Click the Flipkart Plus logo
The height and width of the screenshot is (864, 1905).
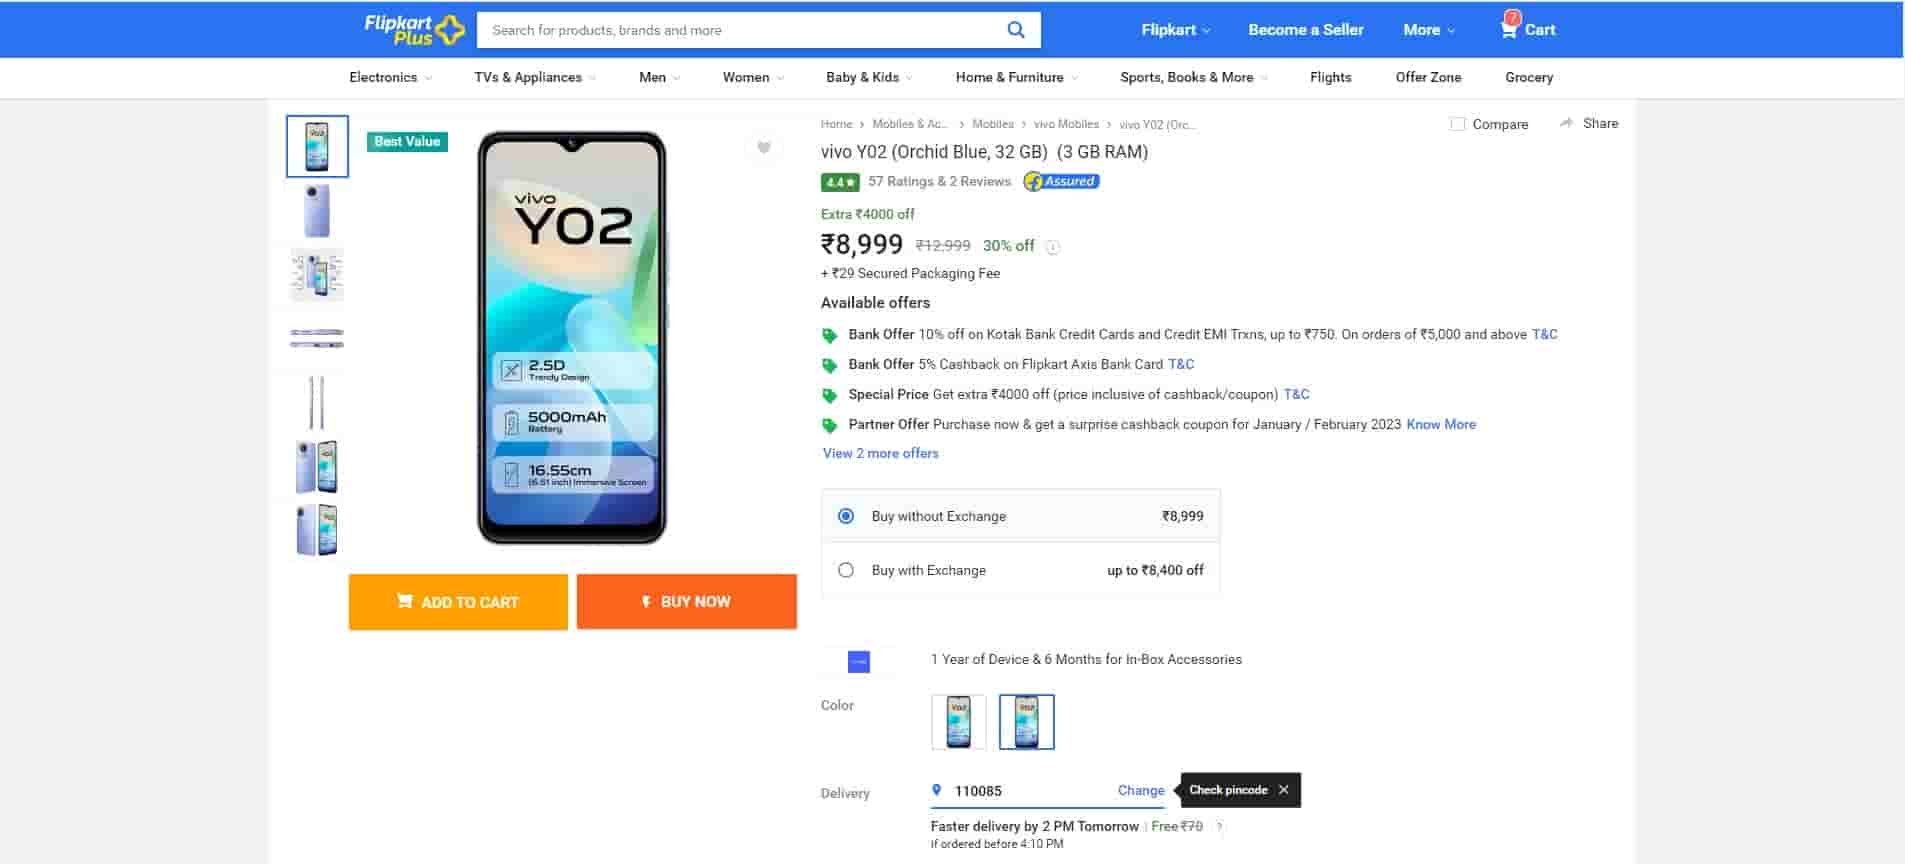(x=414, y=30)
